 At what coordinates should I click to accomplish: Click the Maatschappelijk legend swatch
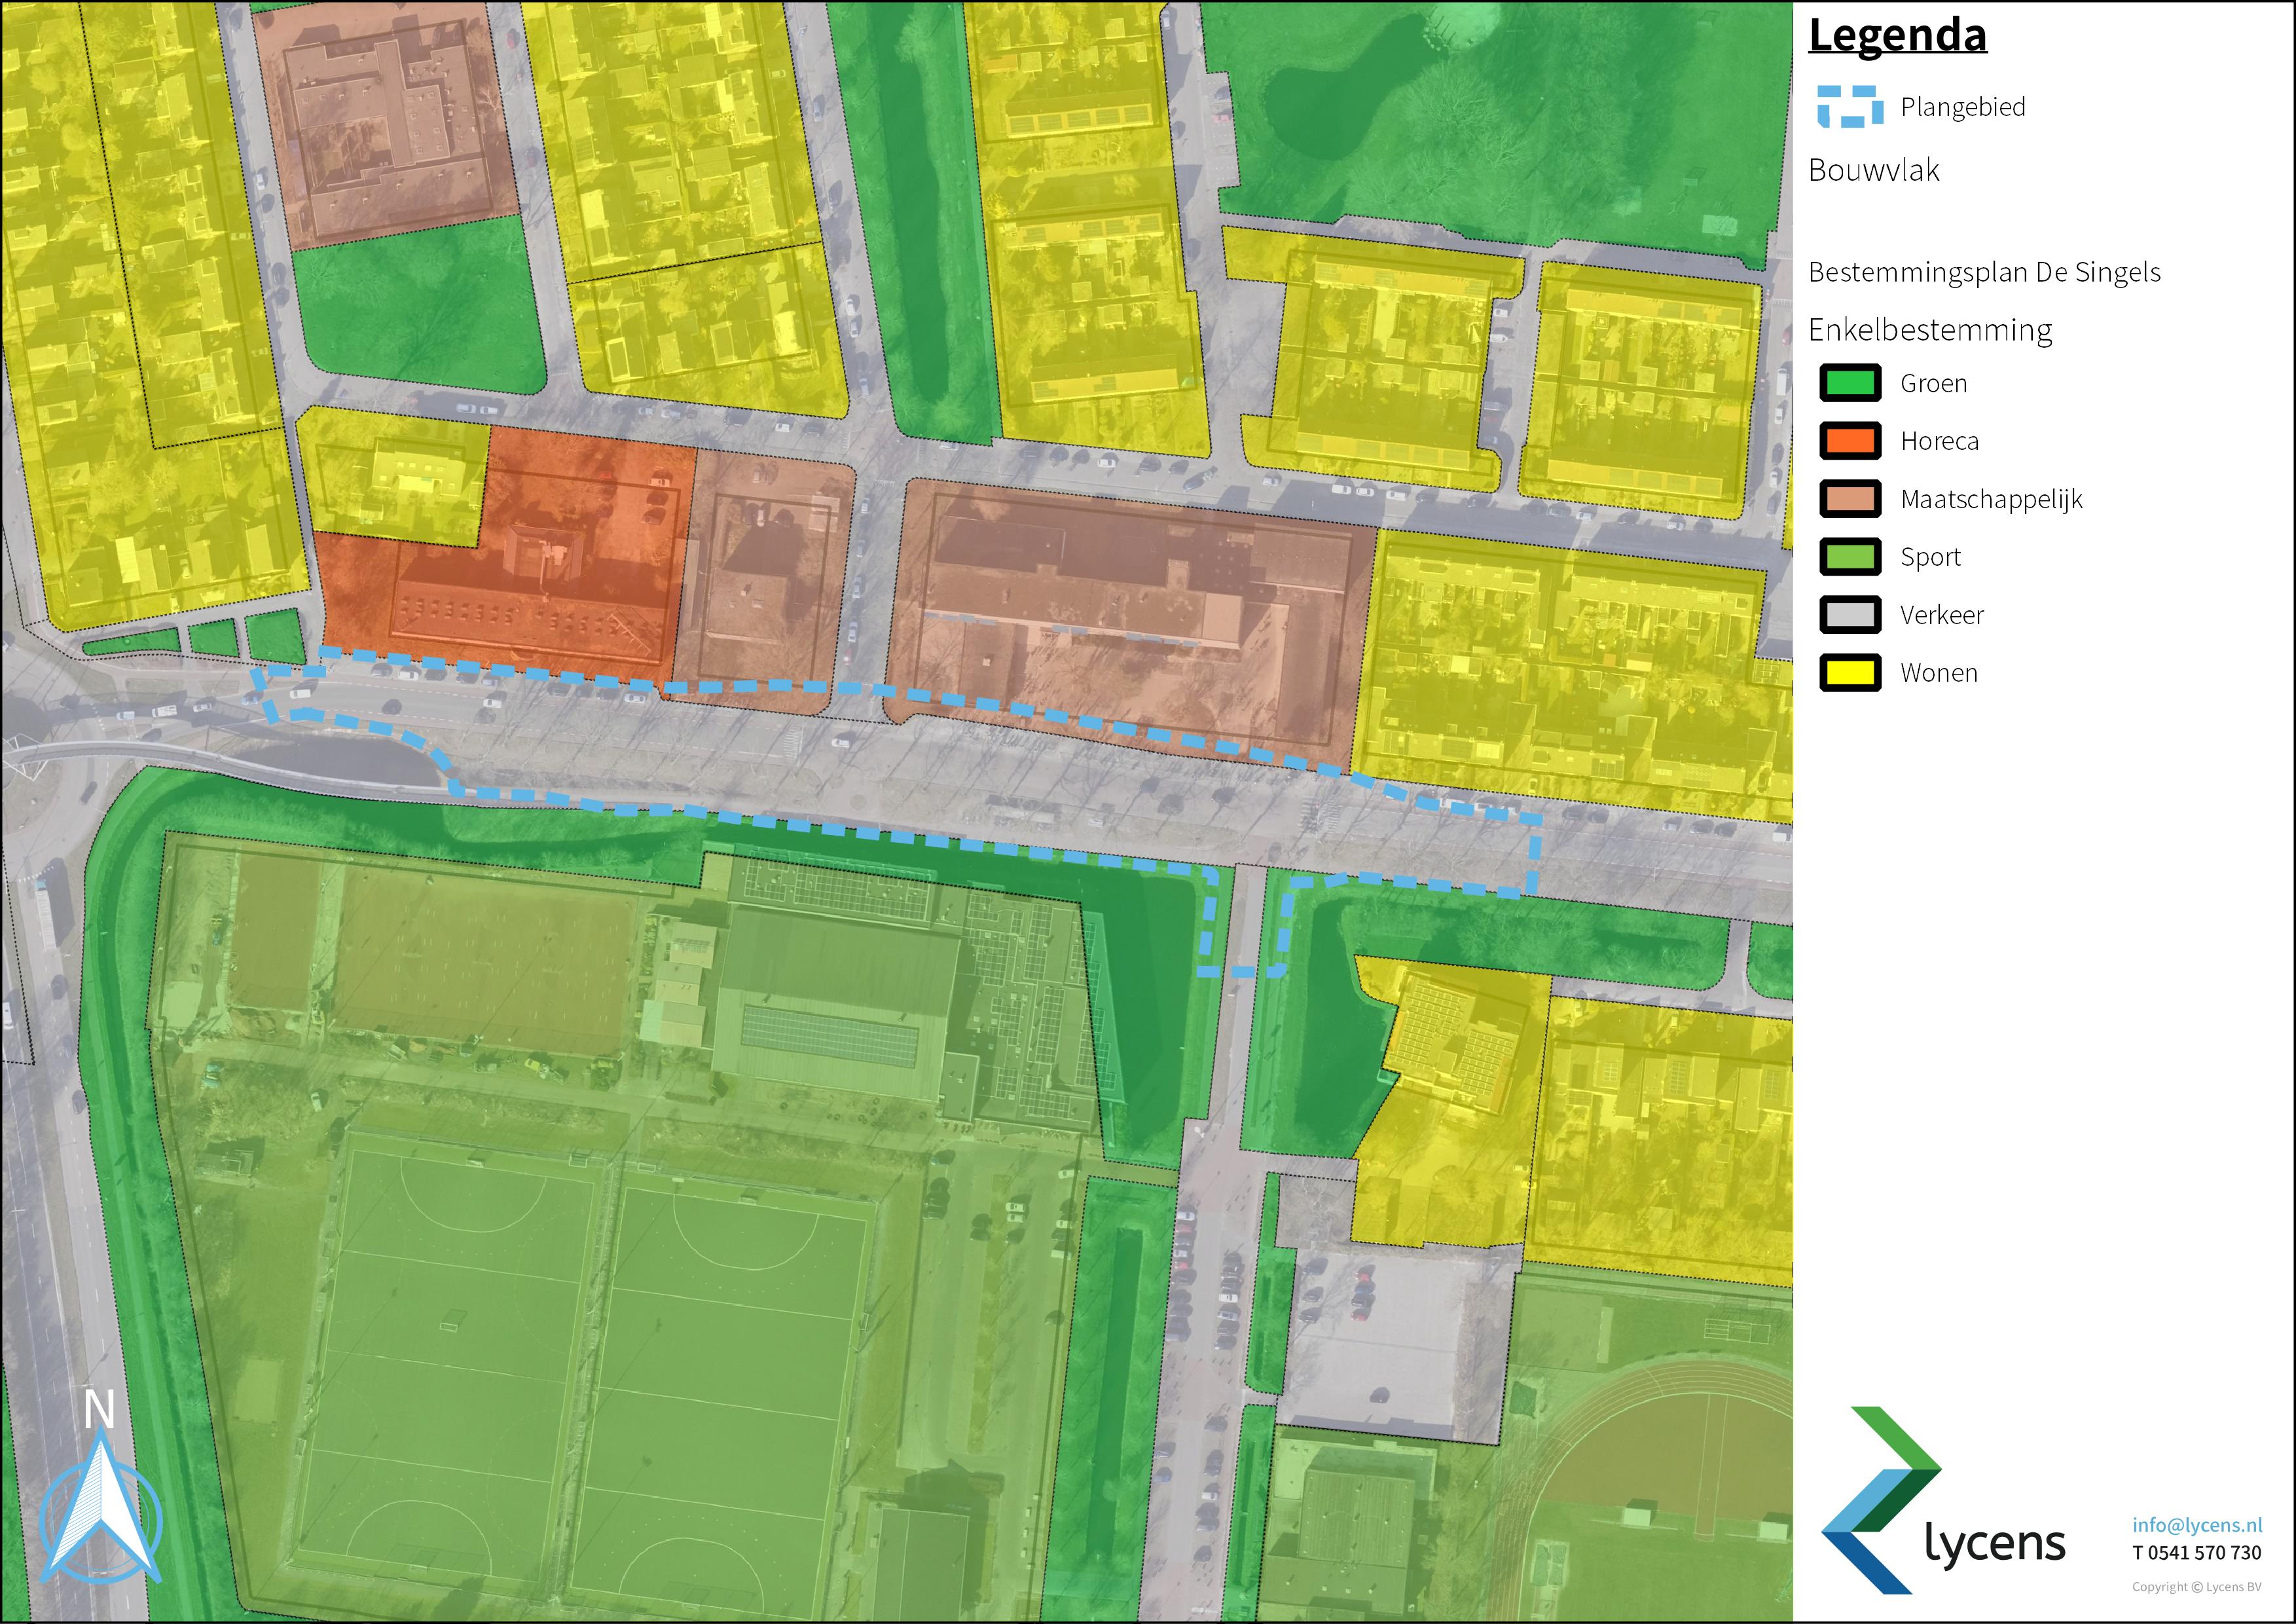(1850, 499)
